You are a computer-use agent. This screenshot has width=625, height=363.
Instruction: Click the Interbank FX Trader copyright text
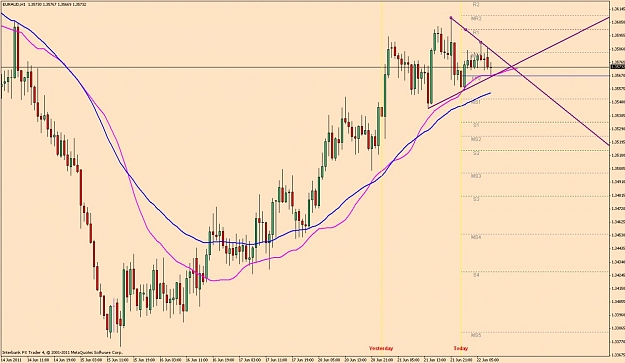pos(62,353)
